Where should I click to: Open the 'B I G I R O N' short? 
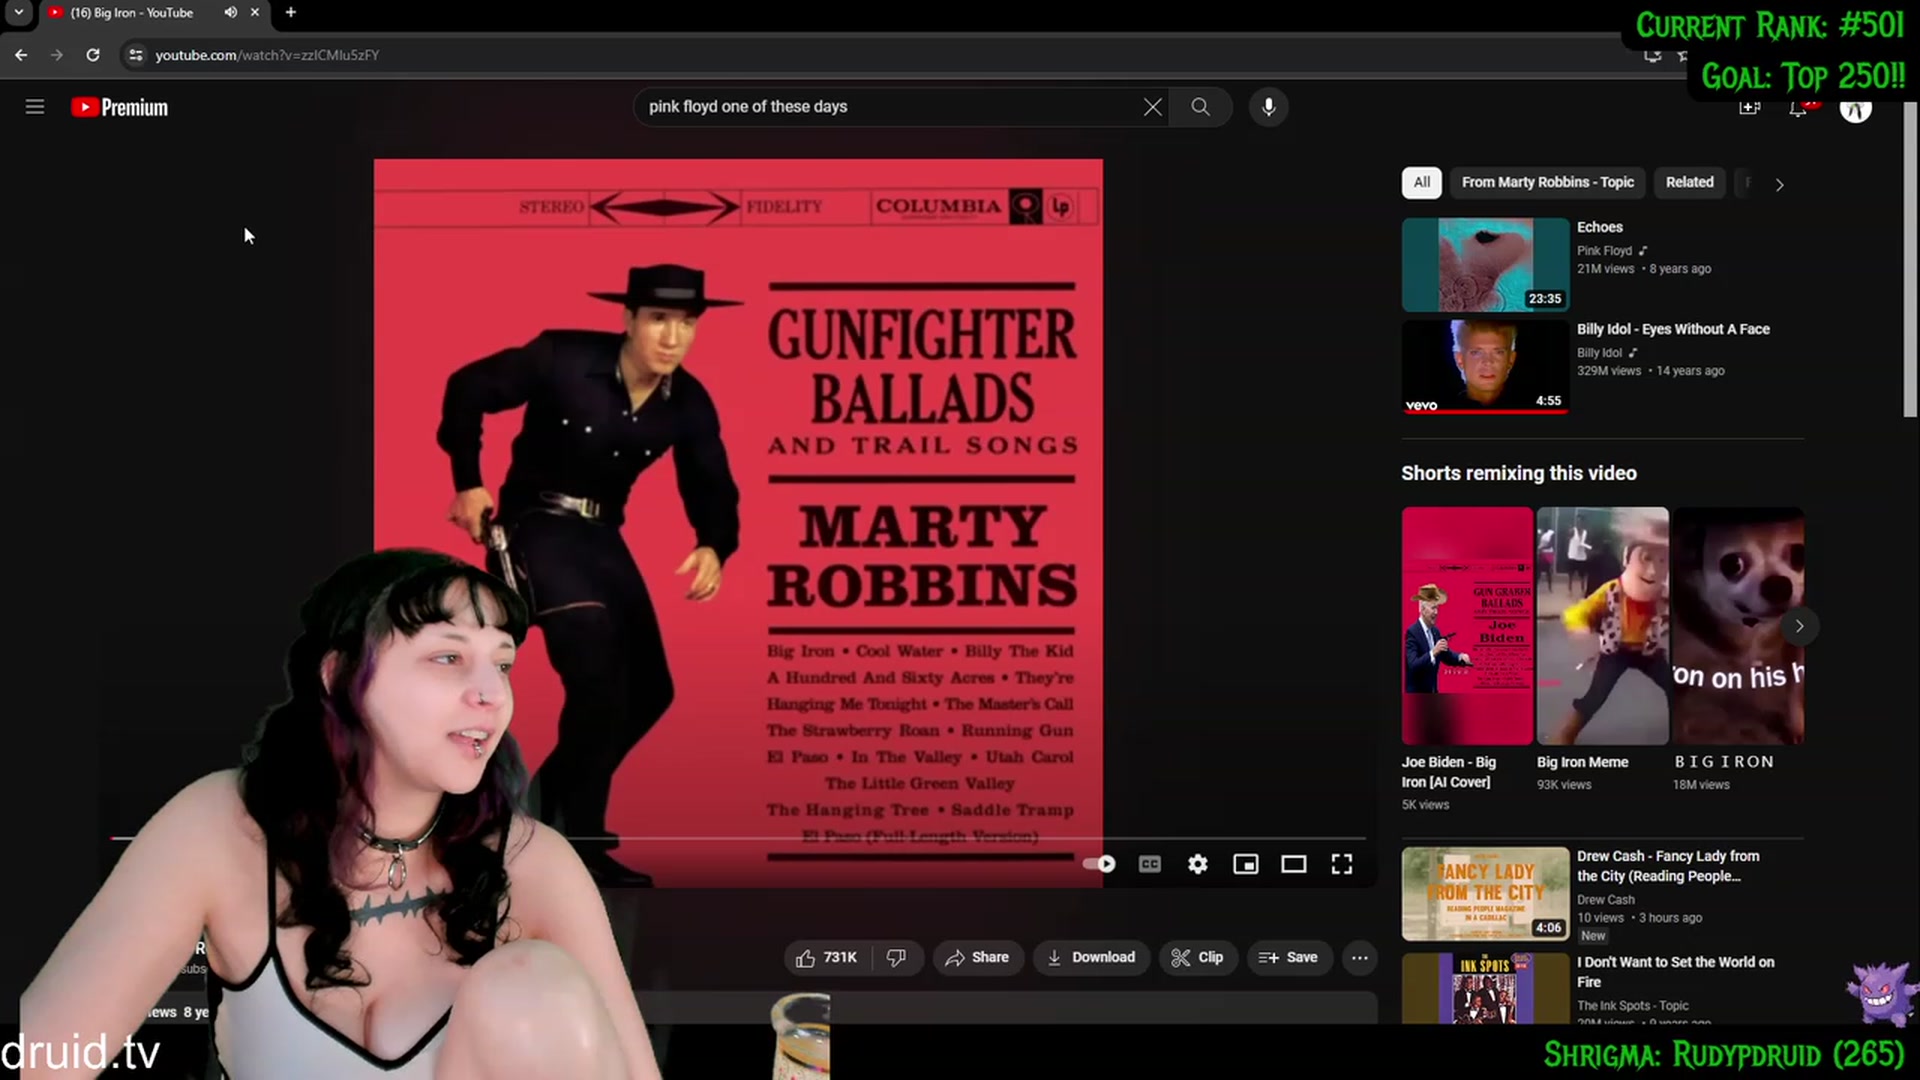pyautogui.click(x=1738, y=626)
